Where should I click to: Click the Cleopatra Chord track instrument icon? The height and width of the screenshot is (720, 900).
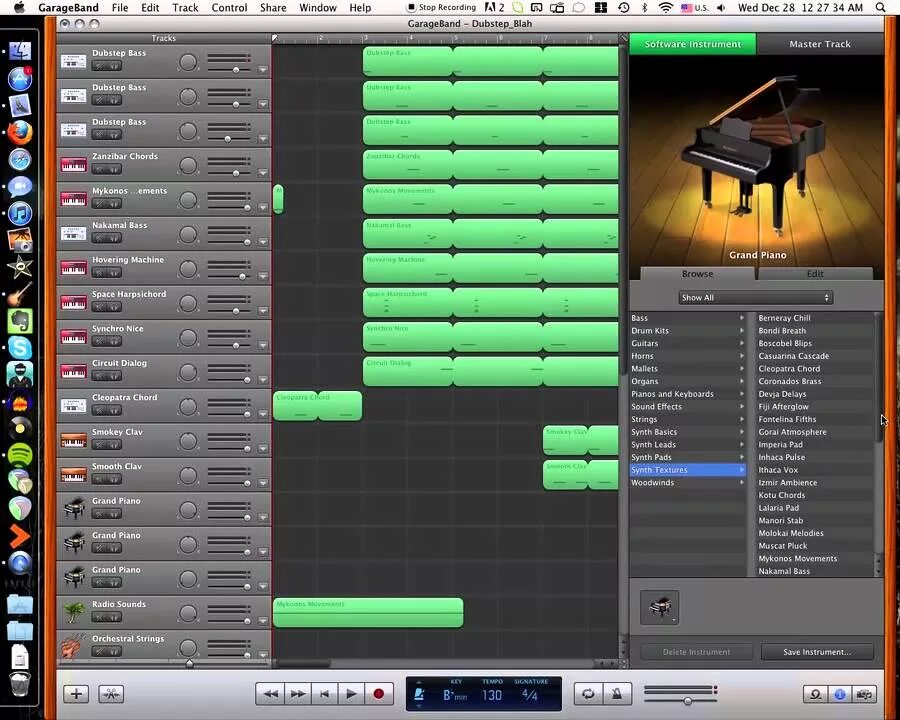[x=73, y=406]
